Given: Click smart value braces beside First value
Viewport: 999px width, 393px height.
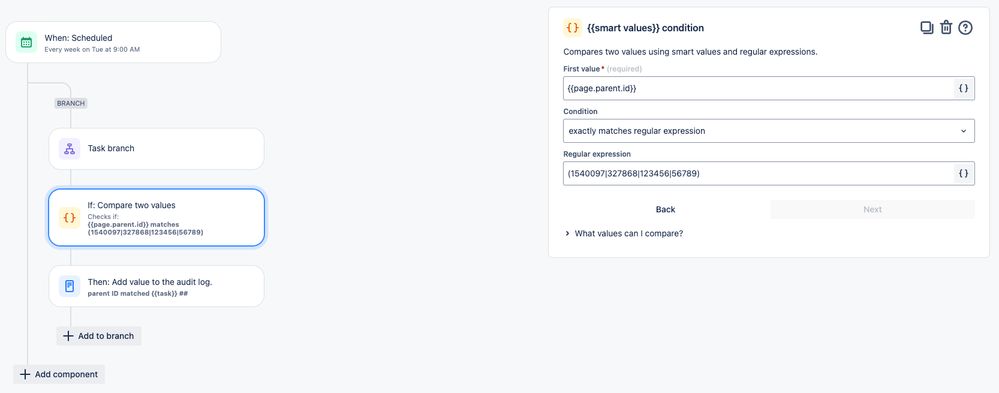Looking at the screenshot, I should [964, 89].
